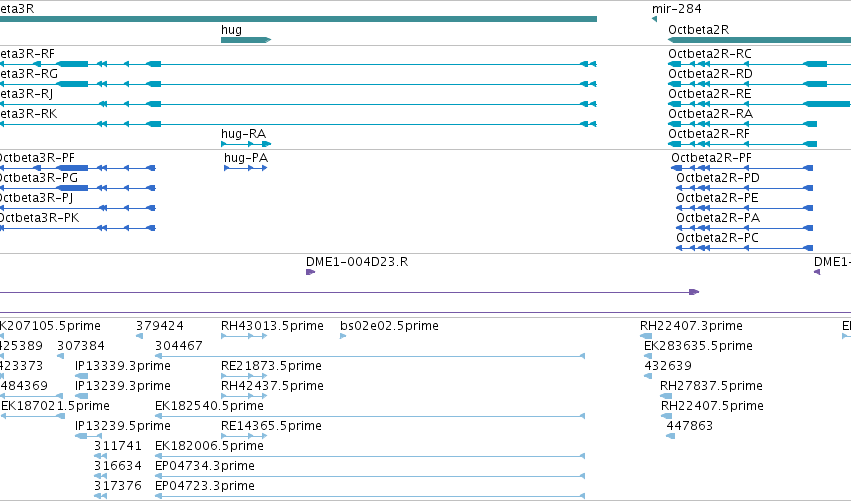Click the Octbeta2R-PA CDS label

click(718, 218)
